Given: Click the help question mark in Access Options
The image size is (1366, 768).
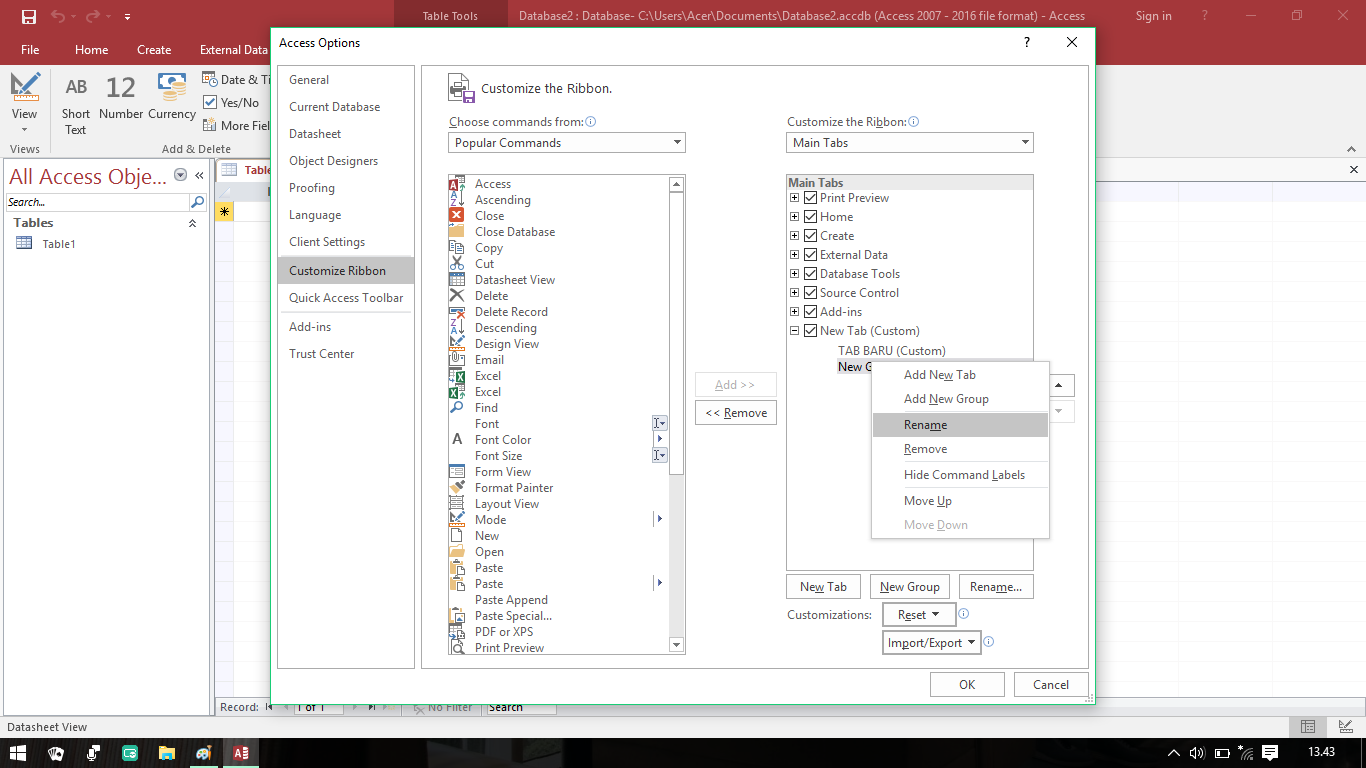Looking at the screenshot, I should 1026,42.
